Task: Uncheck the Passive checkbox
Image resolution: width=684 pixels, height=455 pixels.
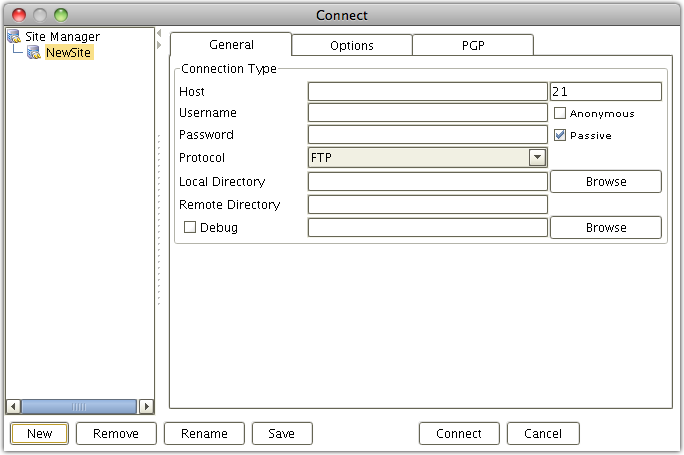Action: click(560, 135)
